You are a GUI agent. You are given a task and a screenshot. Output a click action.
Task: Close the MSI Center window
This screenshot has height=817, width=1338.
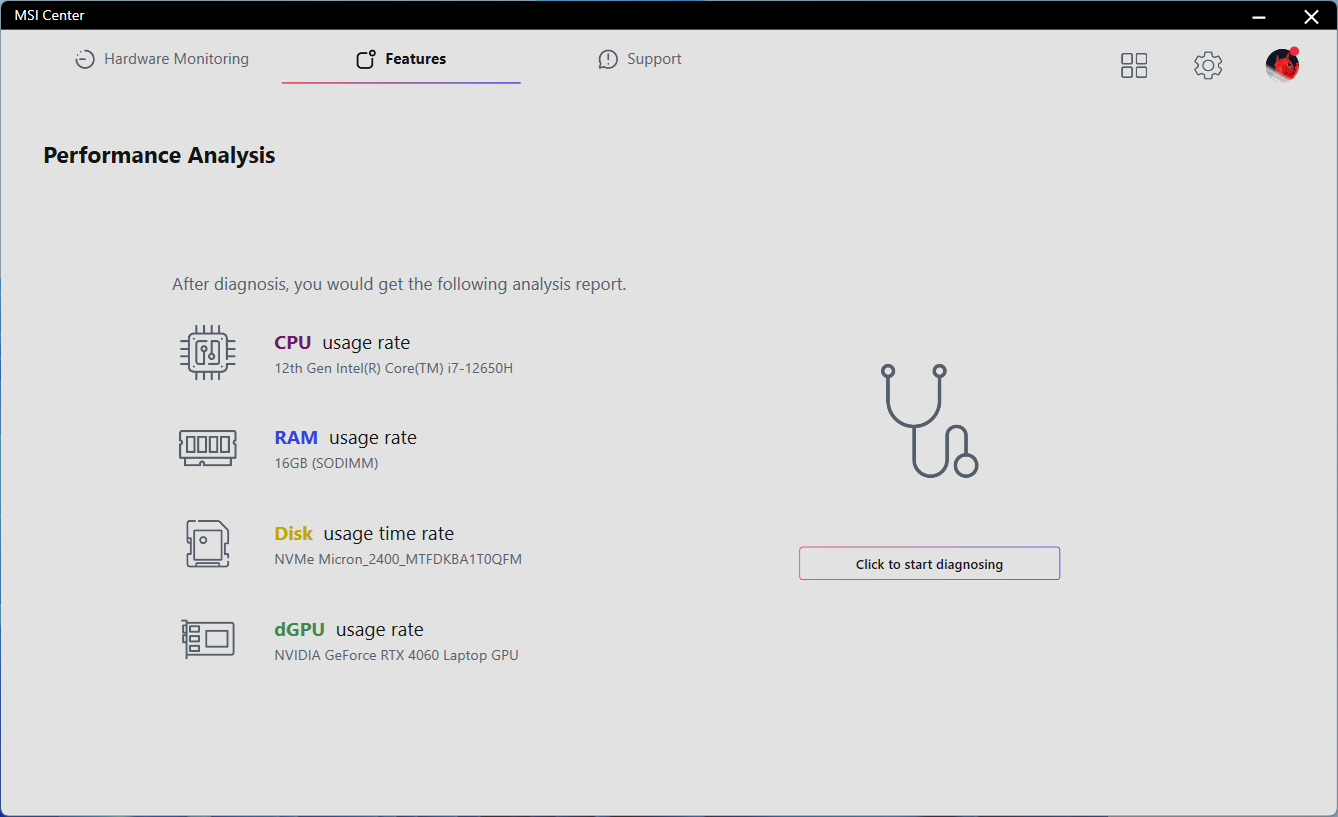click(1311, 16)
